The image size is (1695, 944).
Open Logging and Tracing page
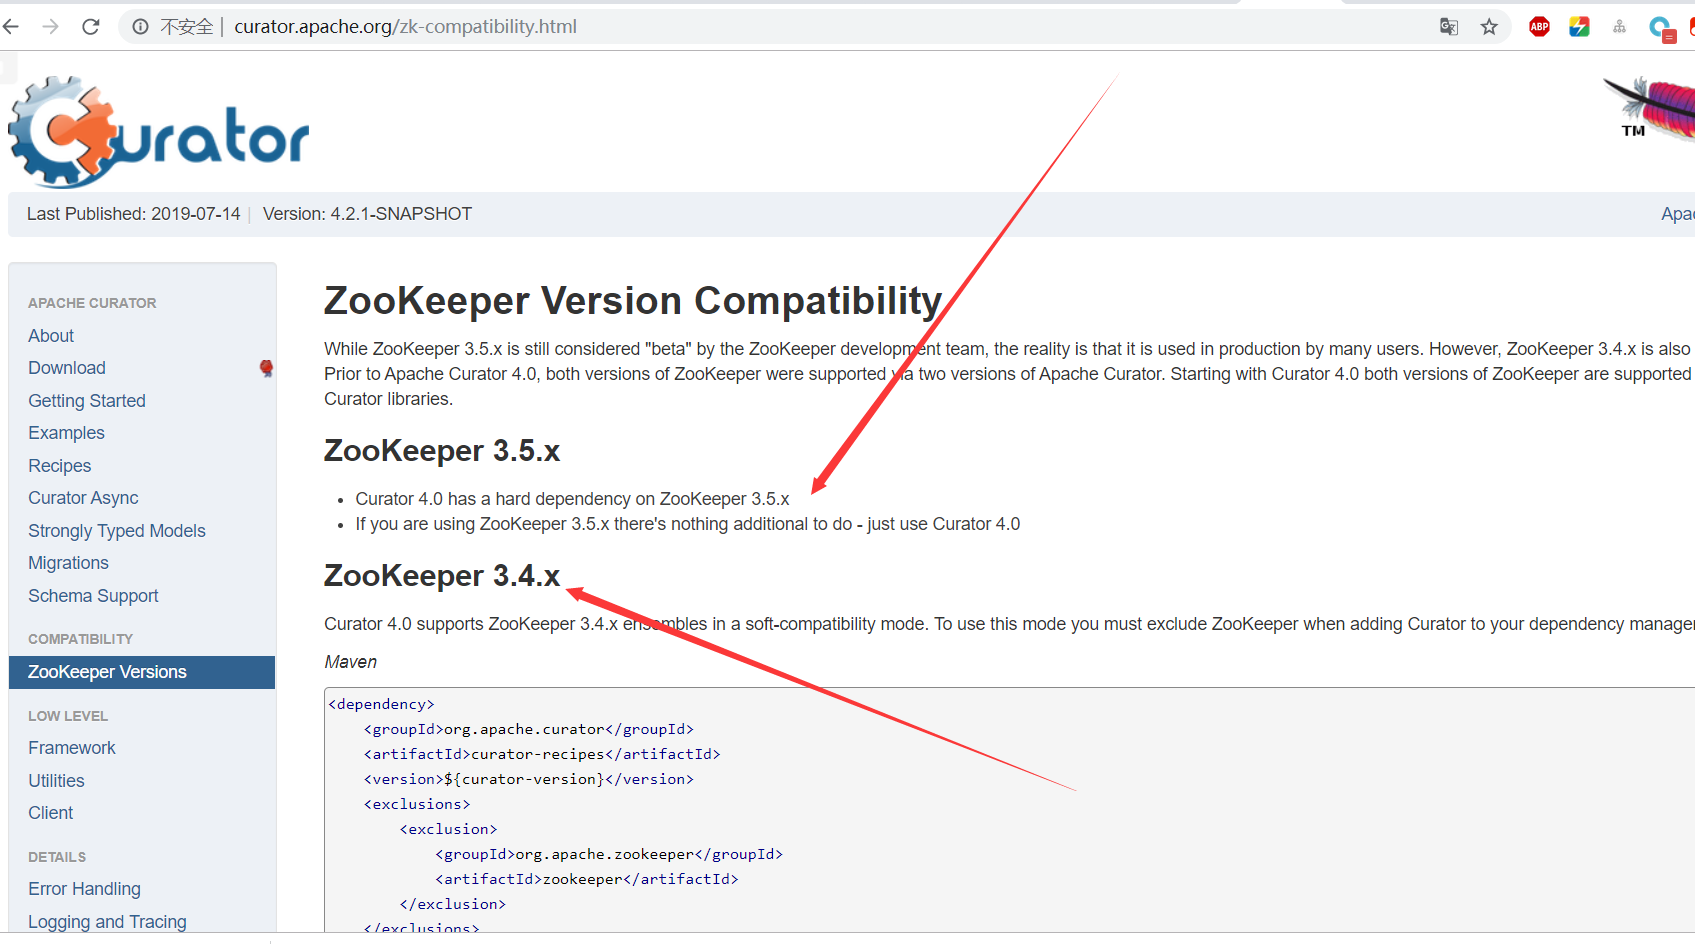click(x=107, y=922)
